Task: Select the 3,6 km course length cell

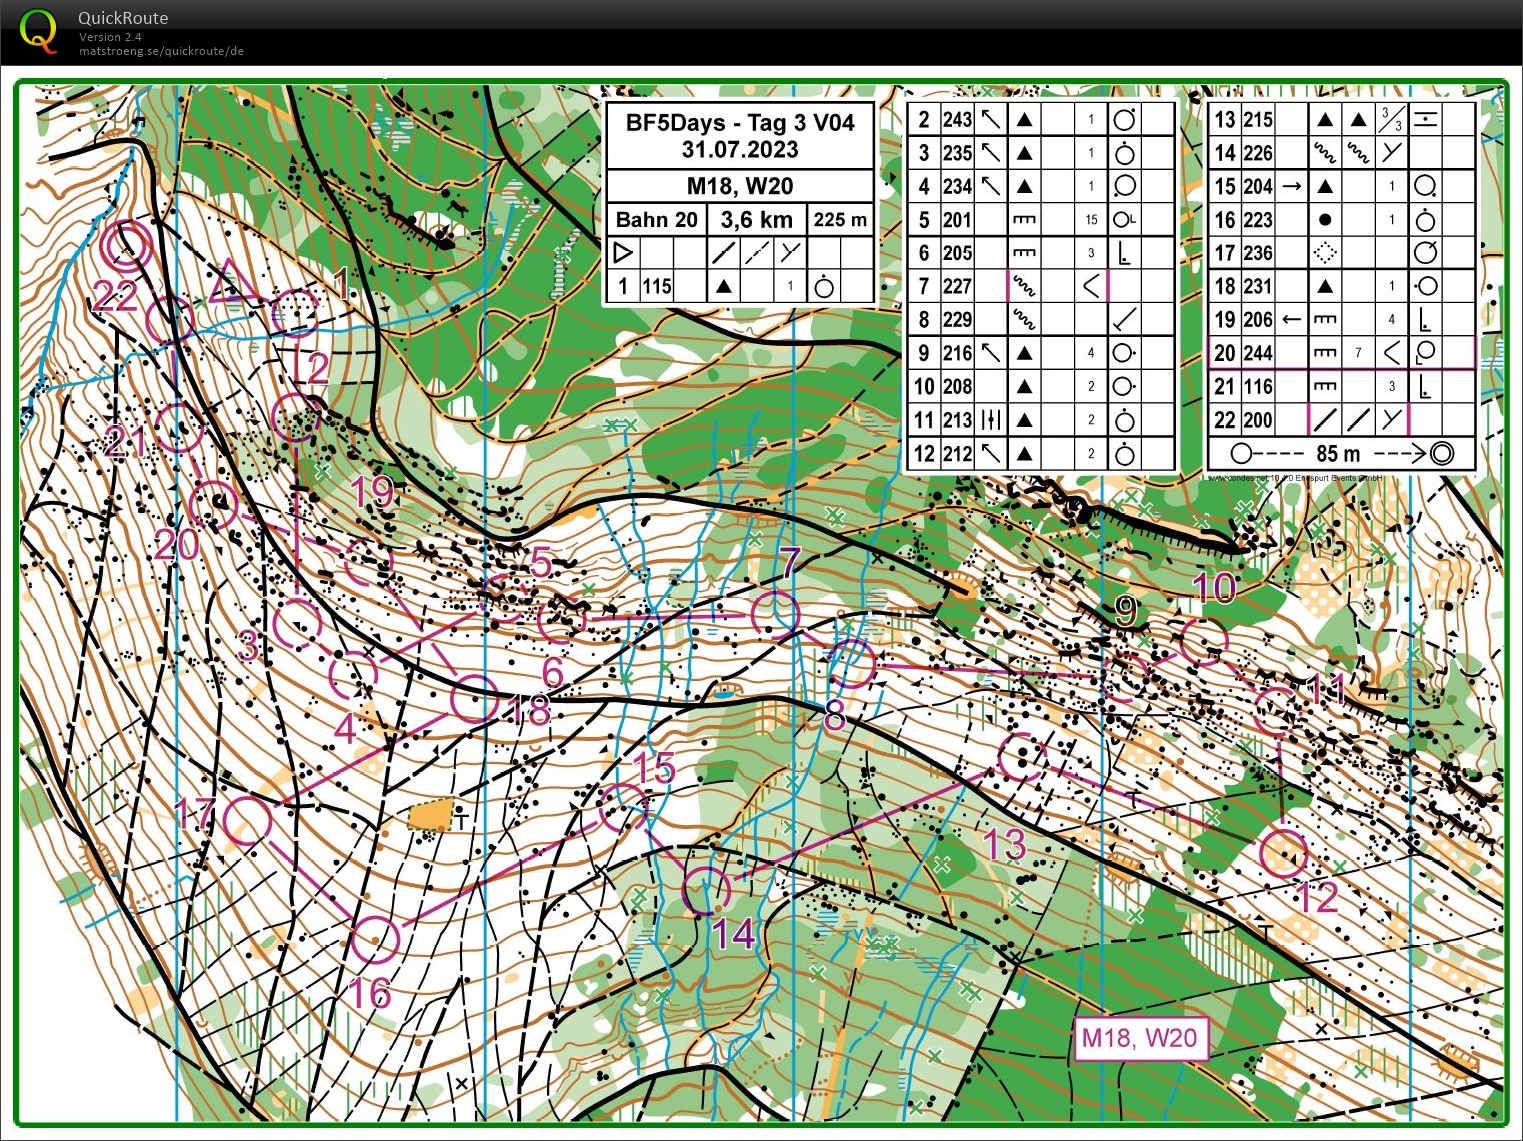Action: click(756, 219)
